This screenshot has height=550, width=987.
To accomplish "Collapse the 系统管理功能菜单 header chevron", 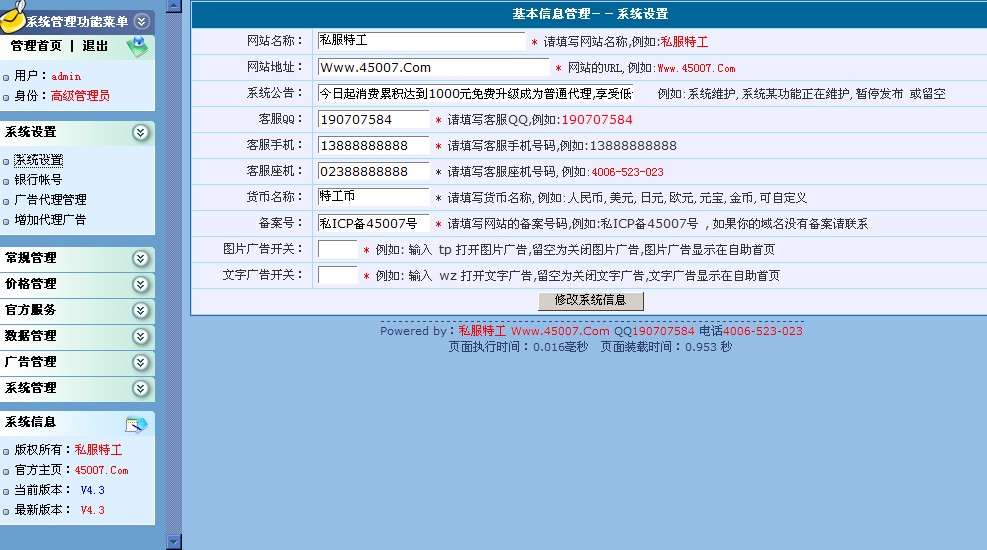I will pyautogui.click(x=141, y=21).
